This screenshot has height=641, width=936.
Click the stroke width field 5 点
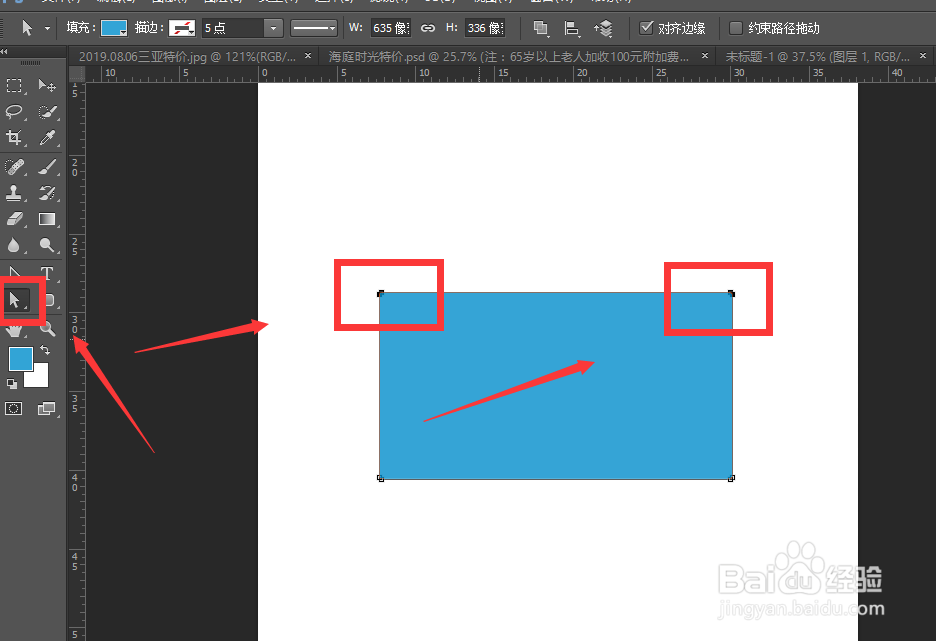tap(233, 28)
